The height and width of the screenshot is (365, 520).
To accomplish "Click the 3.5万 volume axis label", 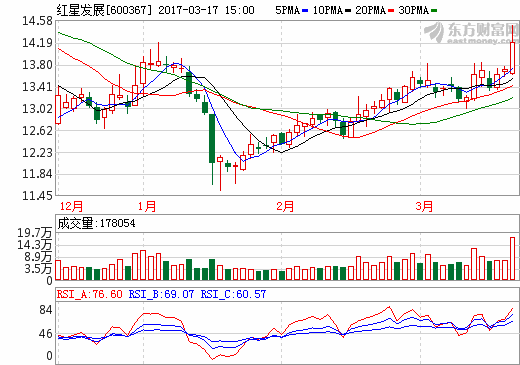I will click(x=38, y=269).
